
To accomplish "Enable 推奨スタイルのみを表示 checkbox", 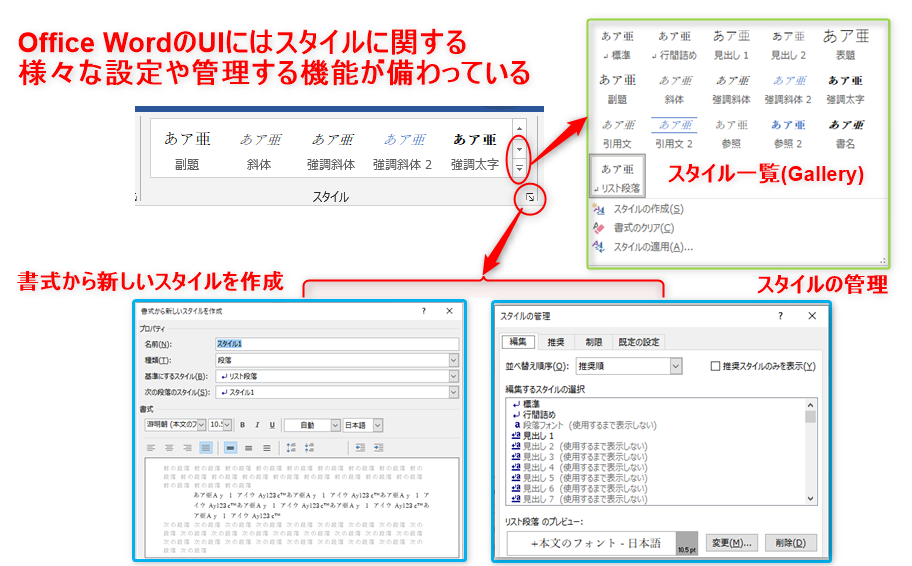I will [x=715, y=366].
